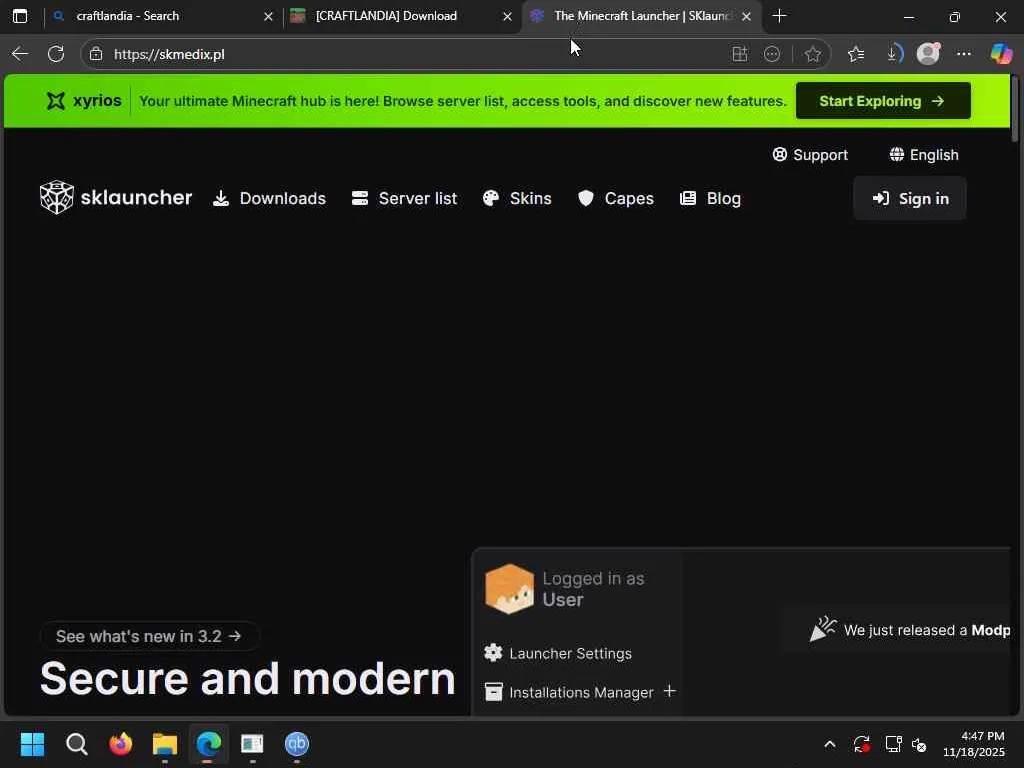Click the Sign in button
The width and height of the screenshot is (1024, 768).
click(910, 199)
